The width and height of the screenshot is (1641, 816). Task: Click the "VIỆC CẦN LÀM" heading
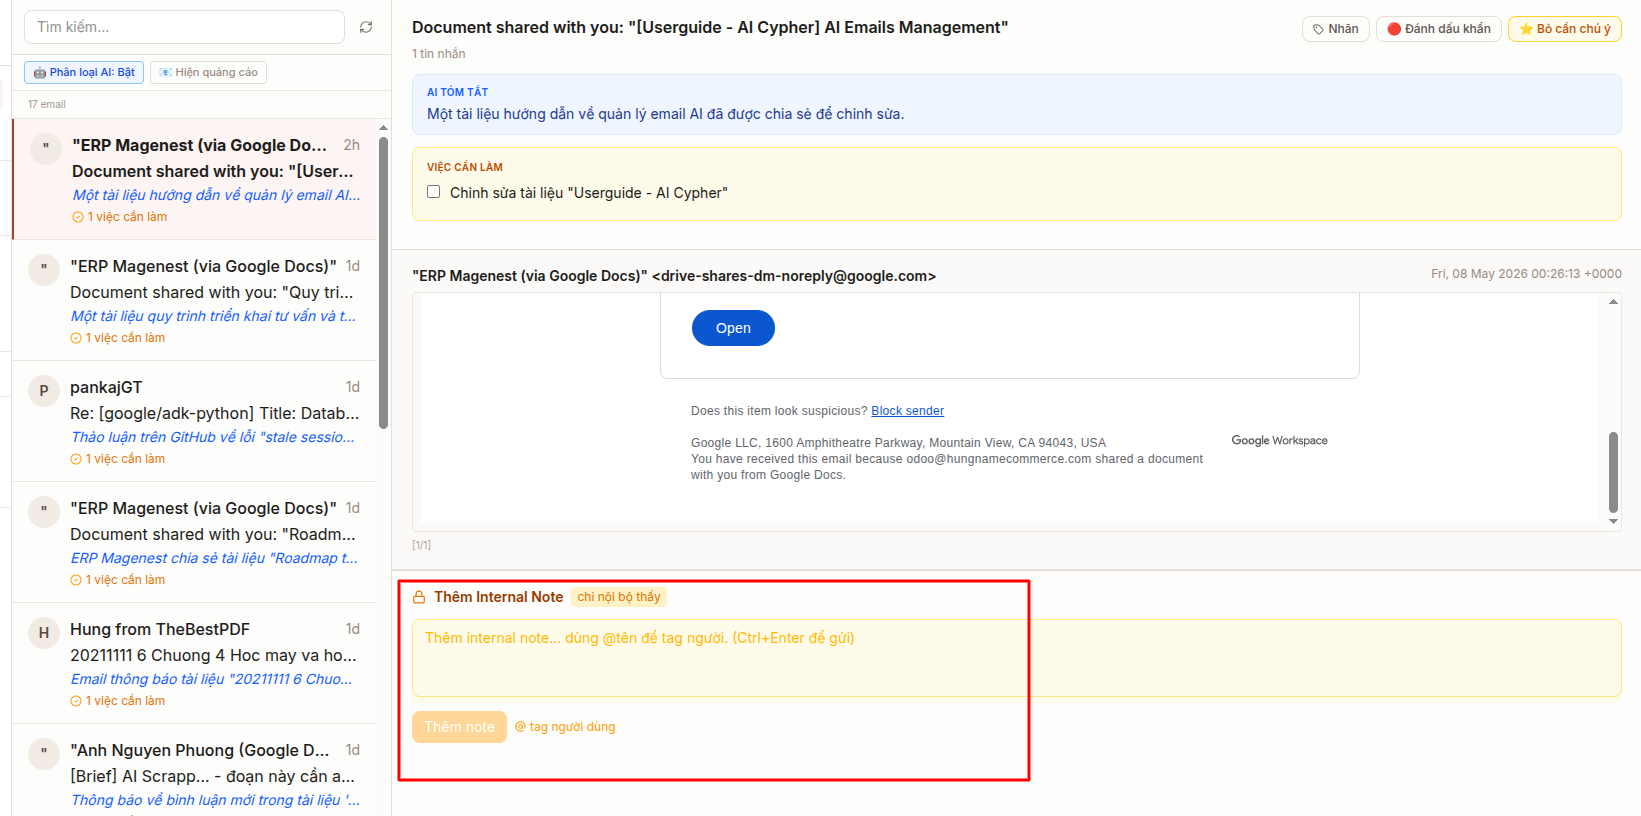click(464, 167)
